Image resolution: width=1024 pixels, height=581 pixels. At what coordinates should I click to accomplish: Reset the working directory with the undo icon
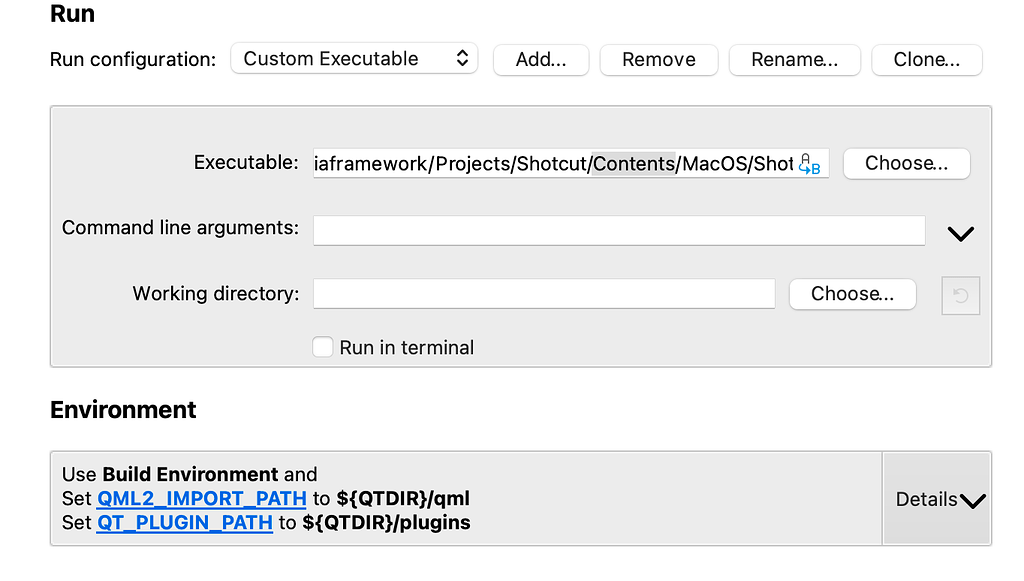pos(960,296)
